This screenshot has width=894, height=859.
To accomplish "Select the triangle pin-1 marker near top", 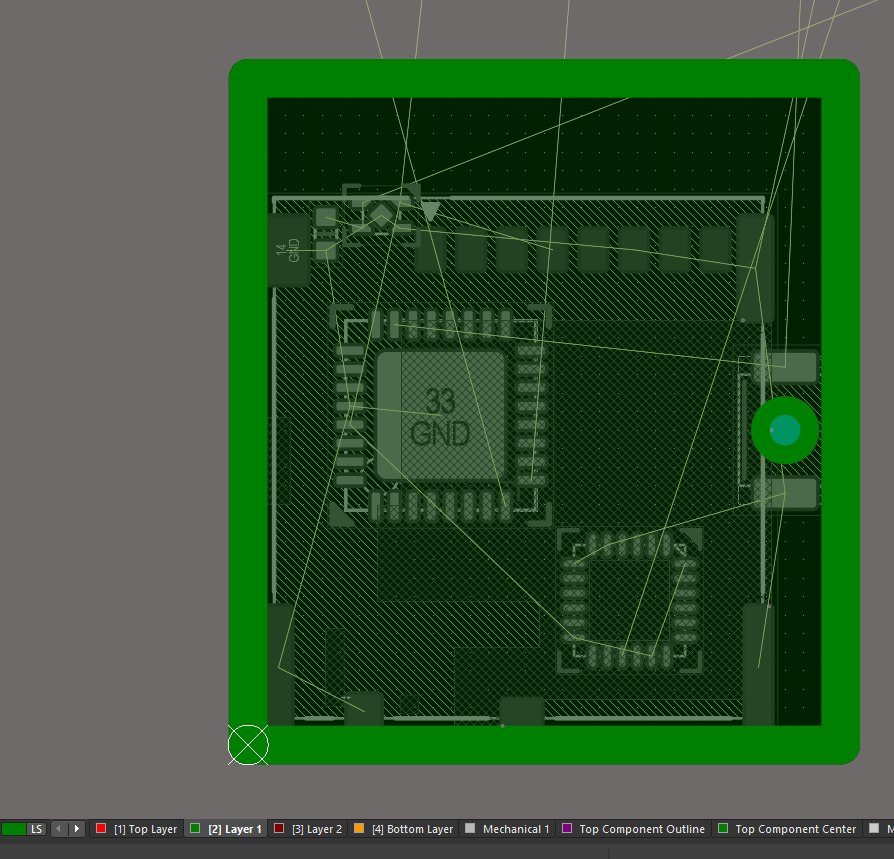I will click(x=430, y=211).
